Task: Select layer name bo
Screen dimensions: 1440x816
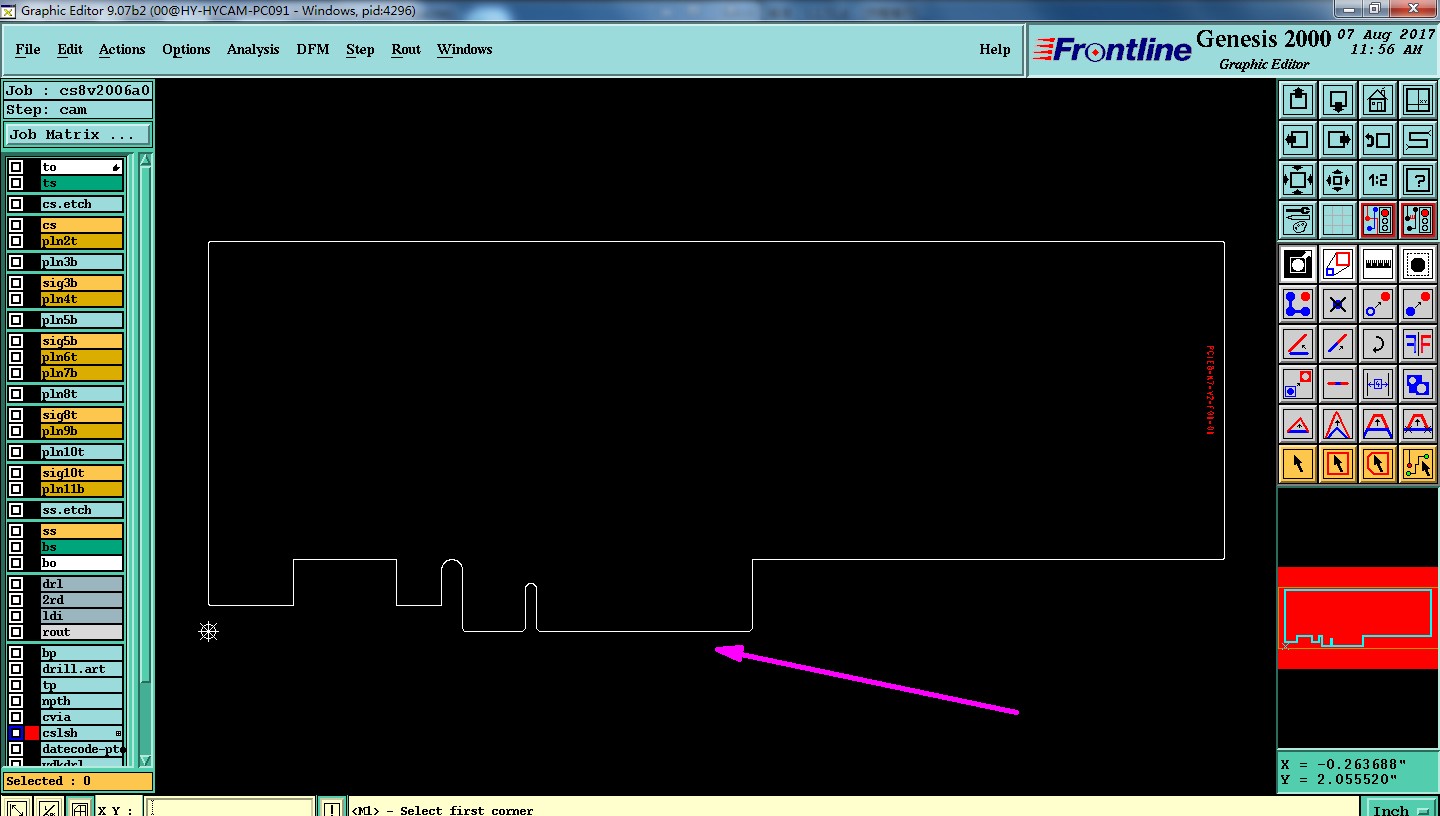Action: coord(82,563)
